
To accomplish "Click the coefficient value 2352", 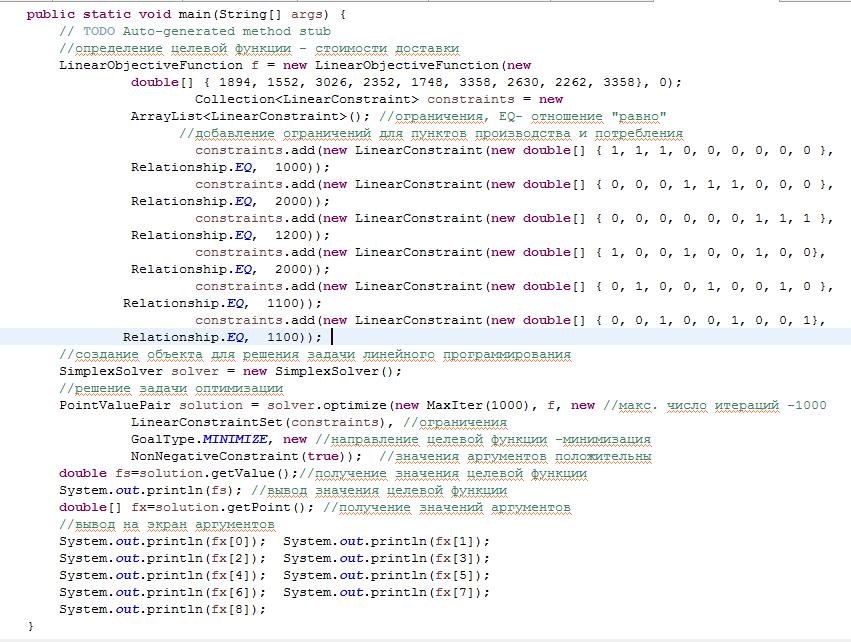I will tap(379, 82).
